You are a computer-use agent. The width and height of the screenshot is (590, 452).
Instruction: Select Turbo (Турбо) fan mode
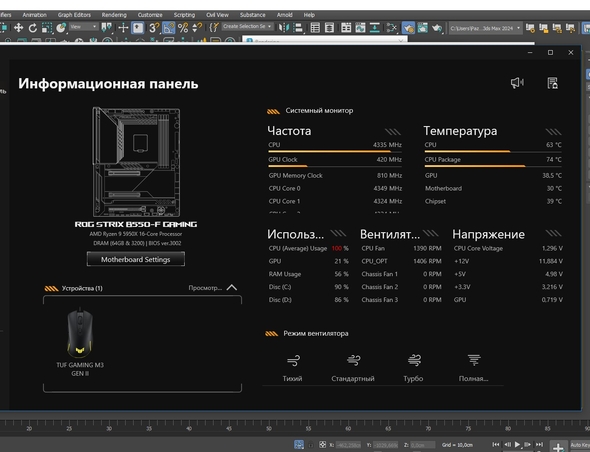[414, 368]
